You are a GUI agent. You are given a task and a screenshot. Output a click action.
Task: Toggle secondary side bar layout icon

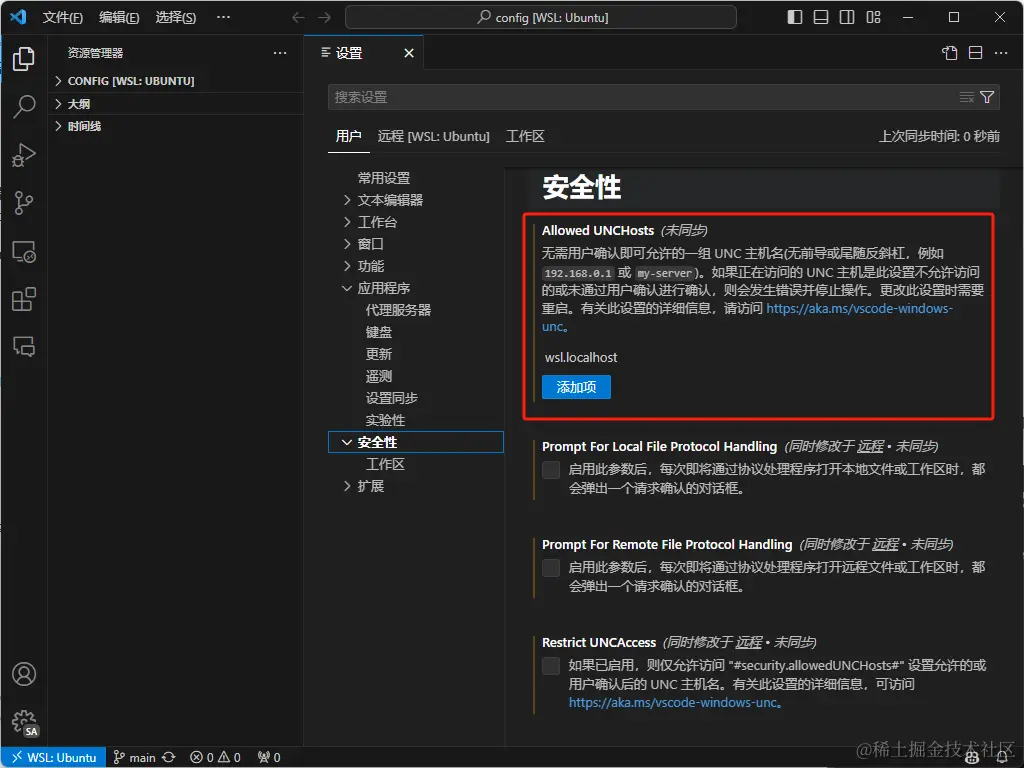point(847,17)
